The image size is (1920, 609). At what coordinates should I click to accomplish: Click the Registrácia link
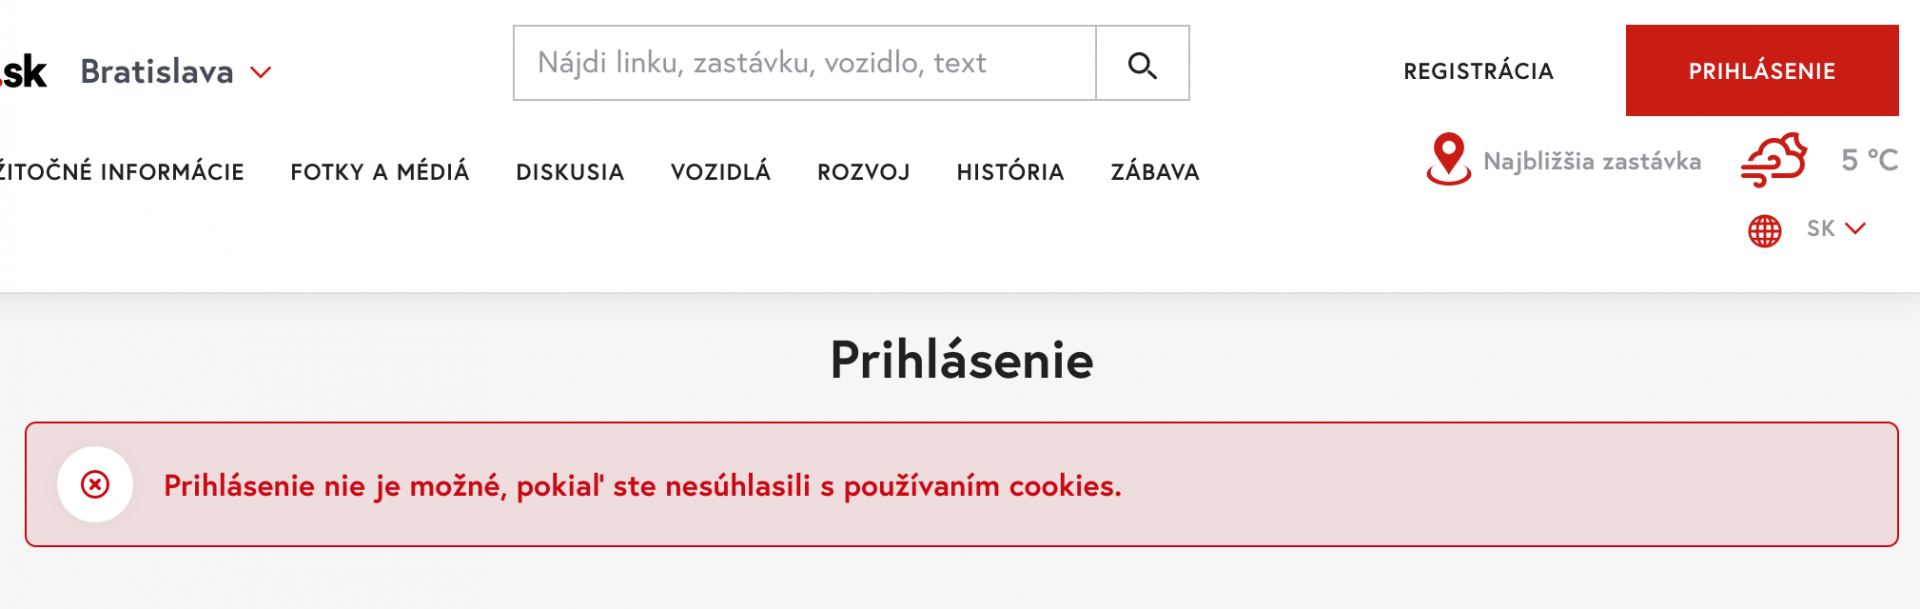point(1478,71)
